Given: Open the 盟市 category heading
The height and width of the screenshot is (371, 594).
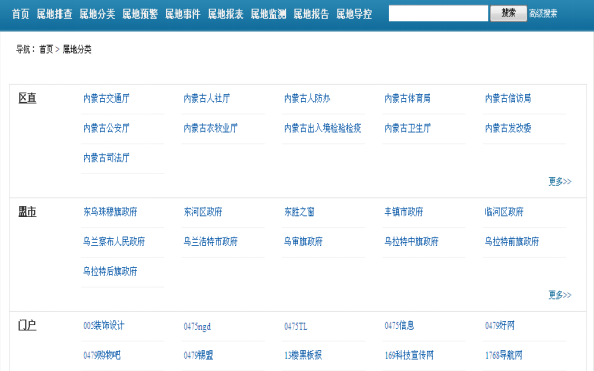Looking at the screenshot, I should click(27, 211).
